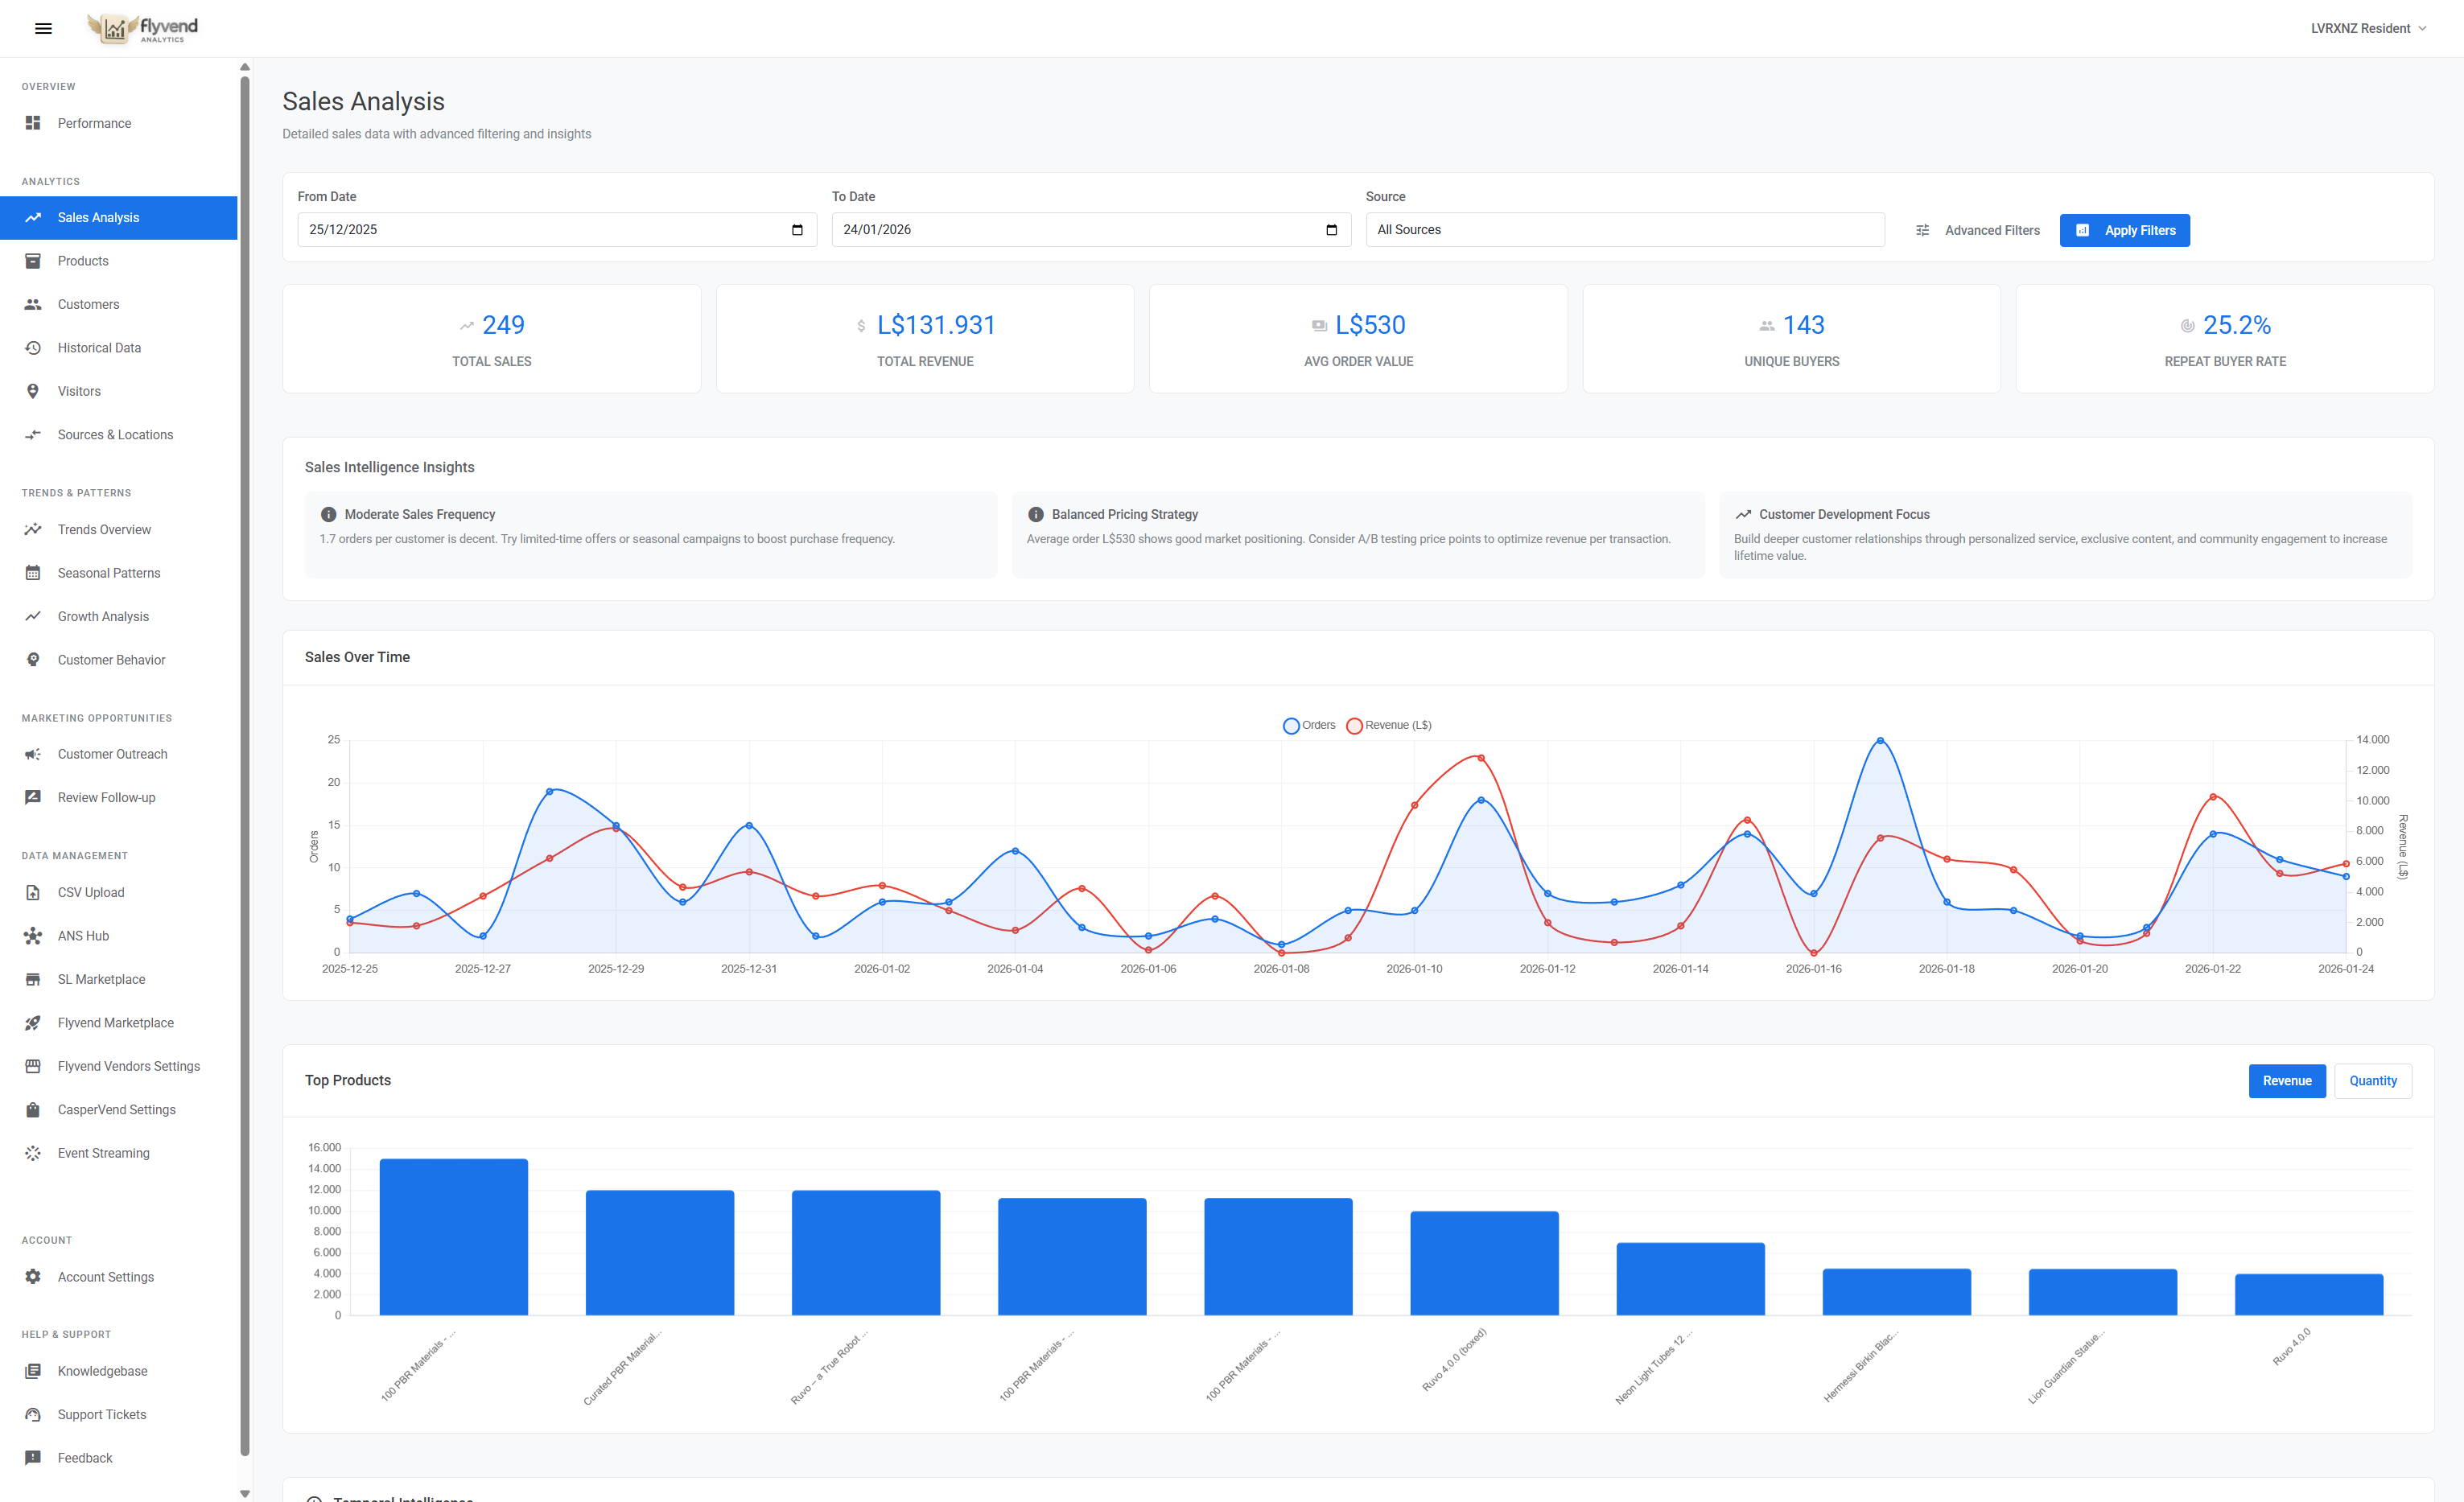Open the Performance overview page
Screen dimensions: 2464x1502
(x=94, y=122)
